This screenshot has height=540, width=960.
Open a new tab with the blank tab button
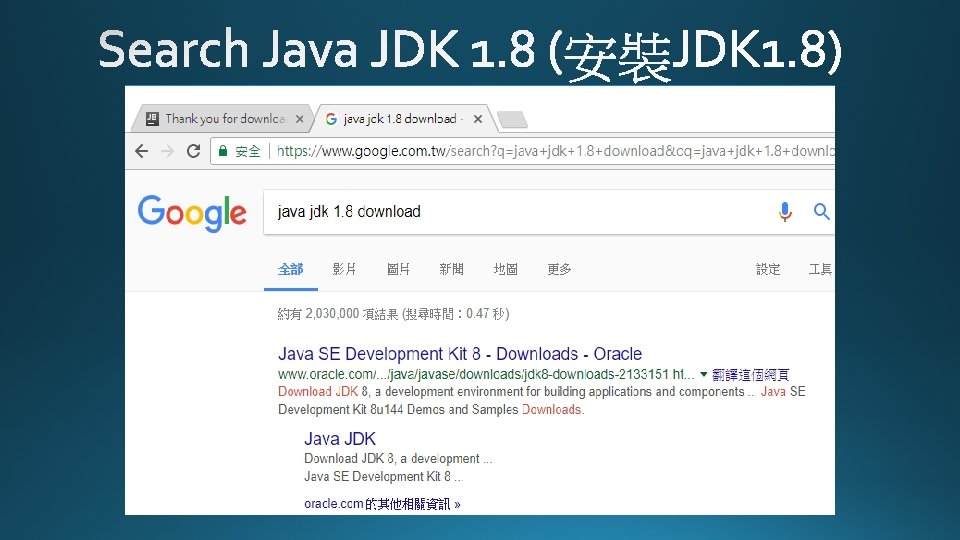(x=512, y=120)
